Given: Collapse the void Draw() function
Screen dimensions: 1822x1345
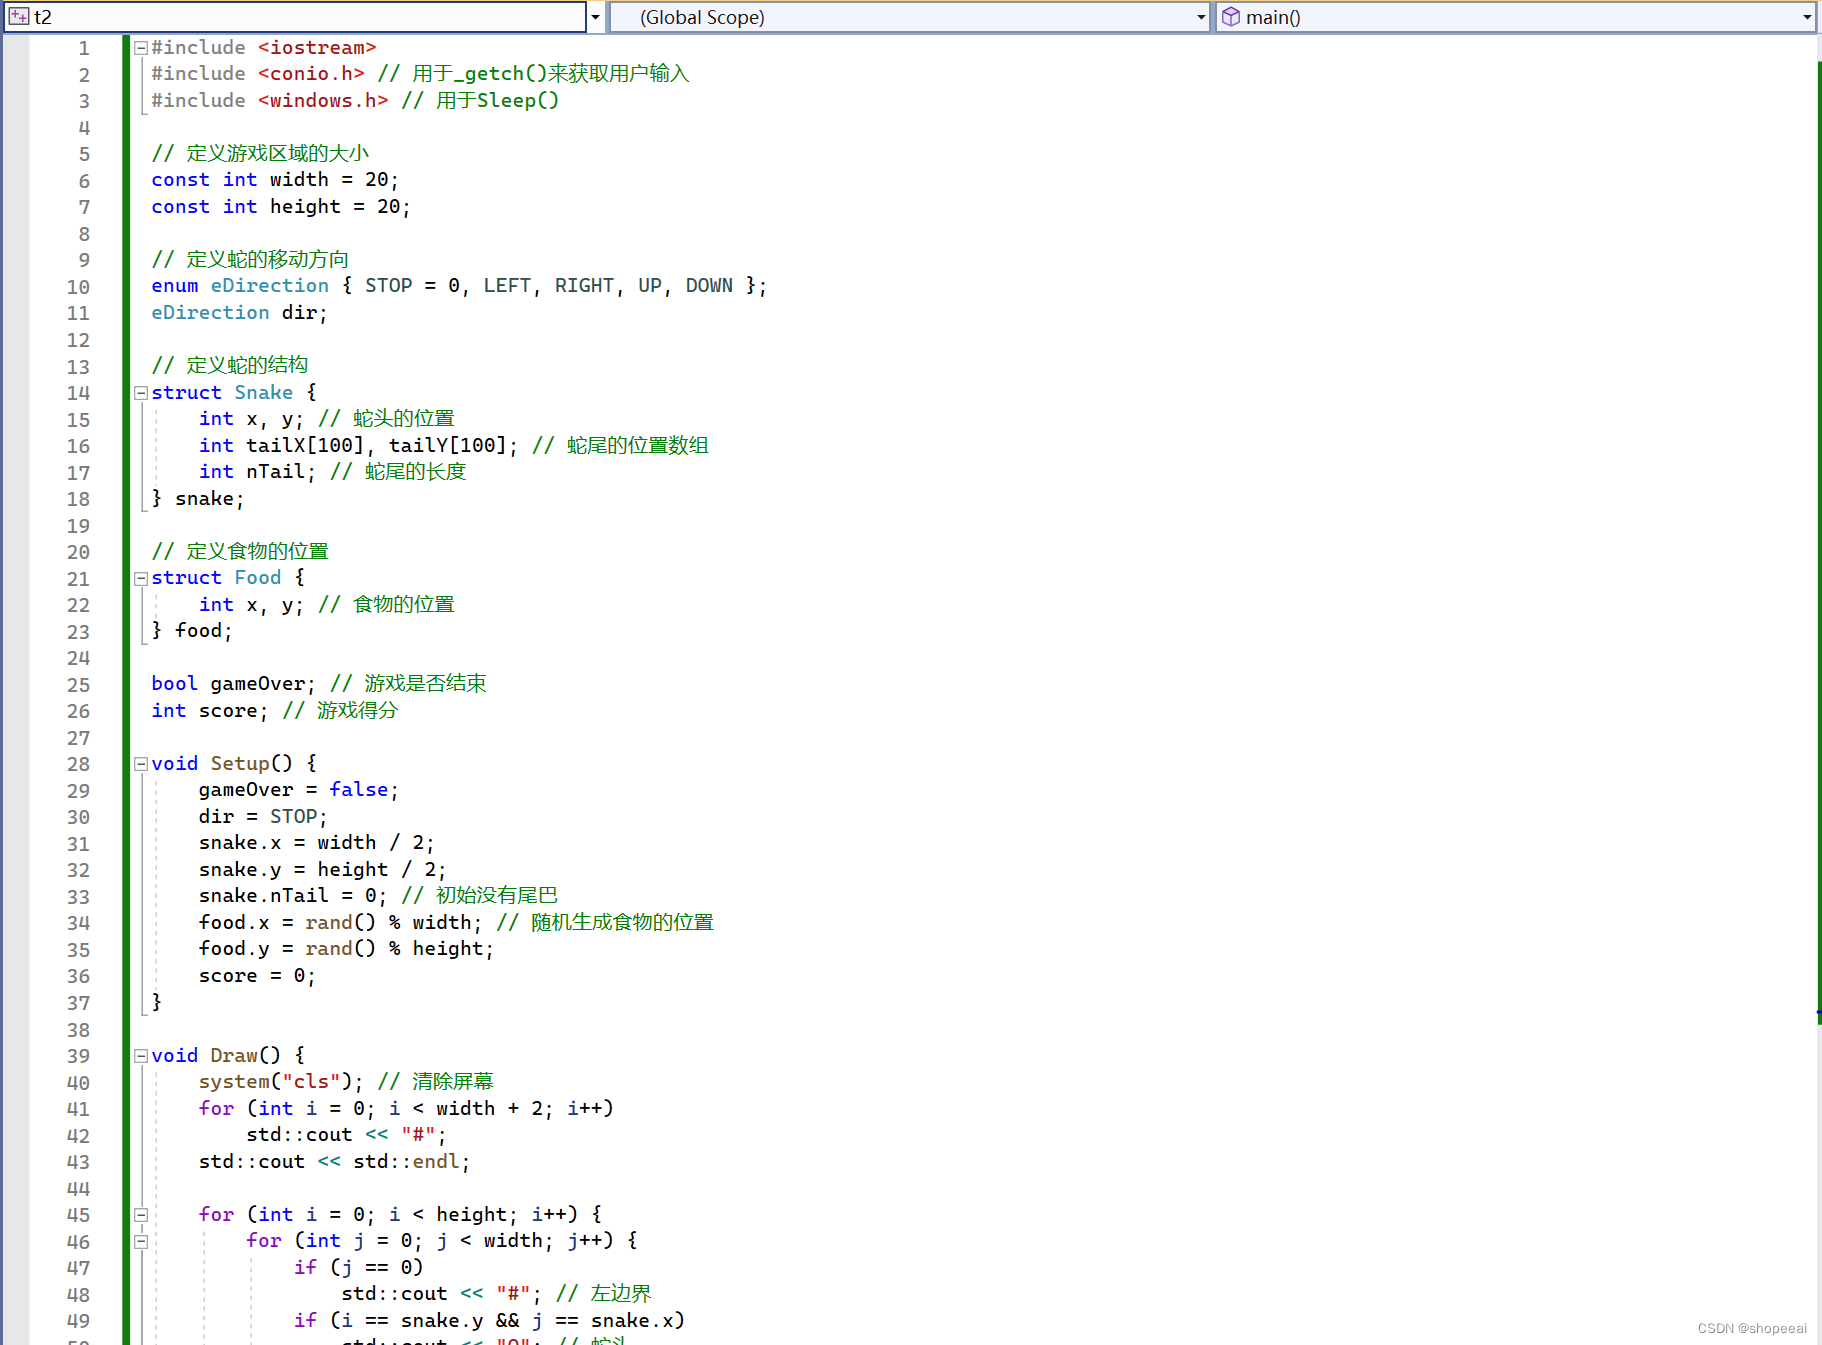Looking at the screenshot, I should (141, 1056).
